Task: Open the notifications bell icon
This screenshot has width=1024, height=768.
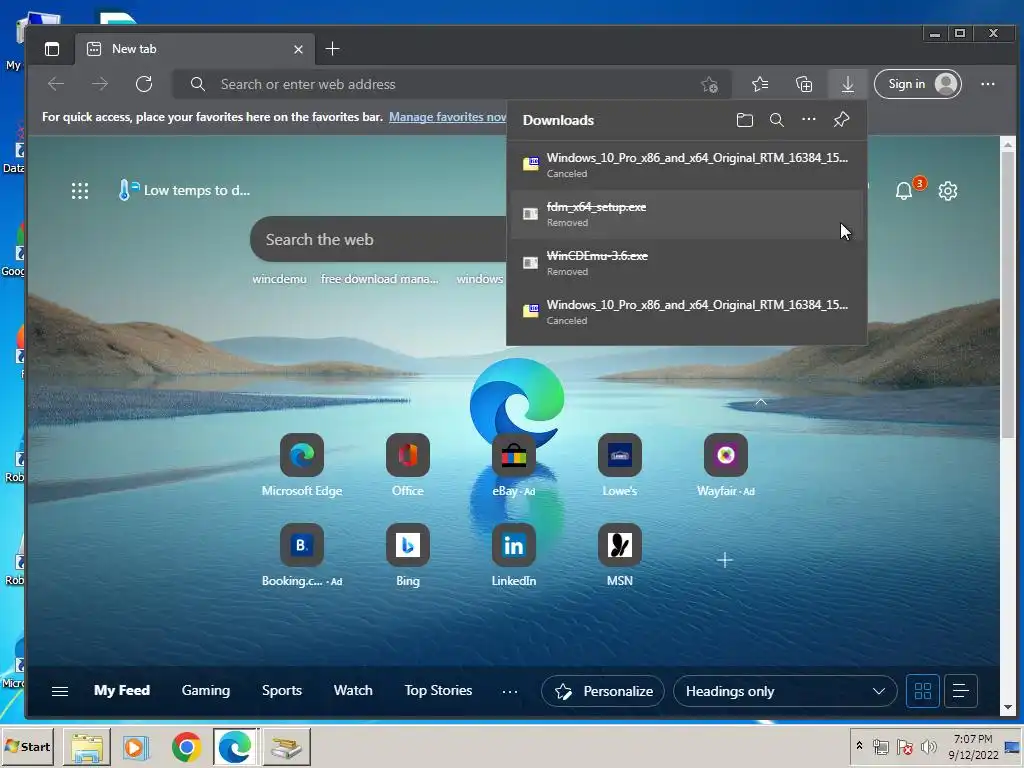Action: click(x=904, y=191)
